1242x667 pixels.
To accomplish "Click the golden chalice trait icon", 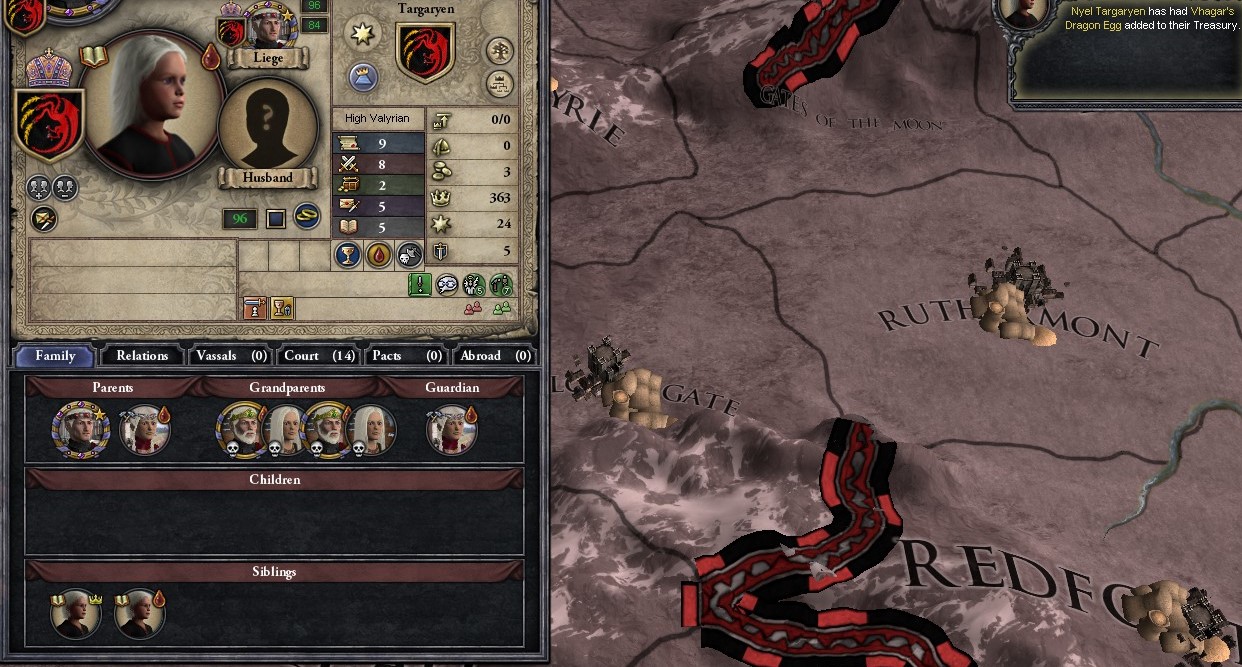I will click(348, 254).
